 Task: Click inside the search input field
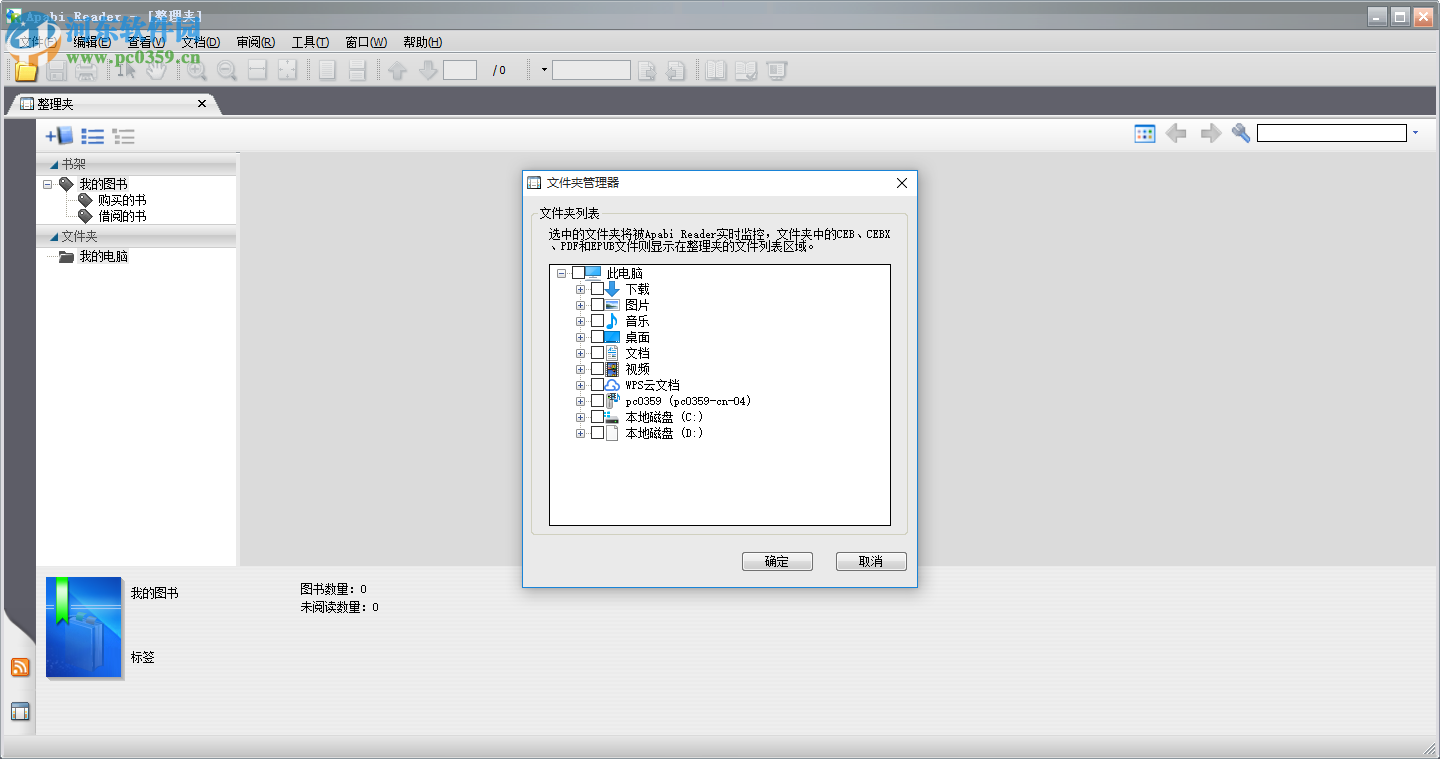tap(1330, 131)
